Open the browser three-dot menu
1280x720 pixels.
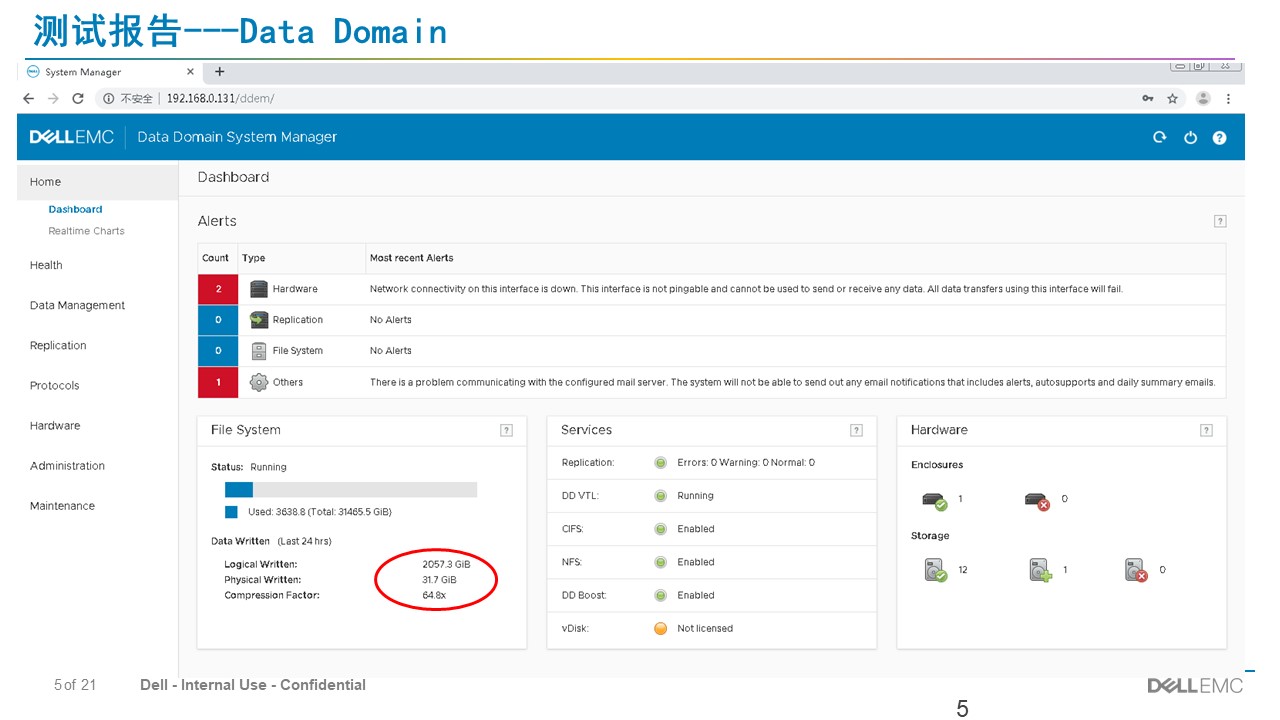(1228, 98)
